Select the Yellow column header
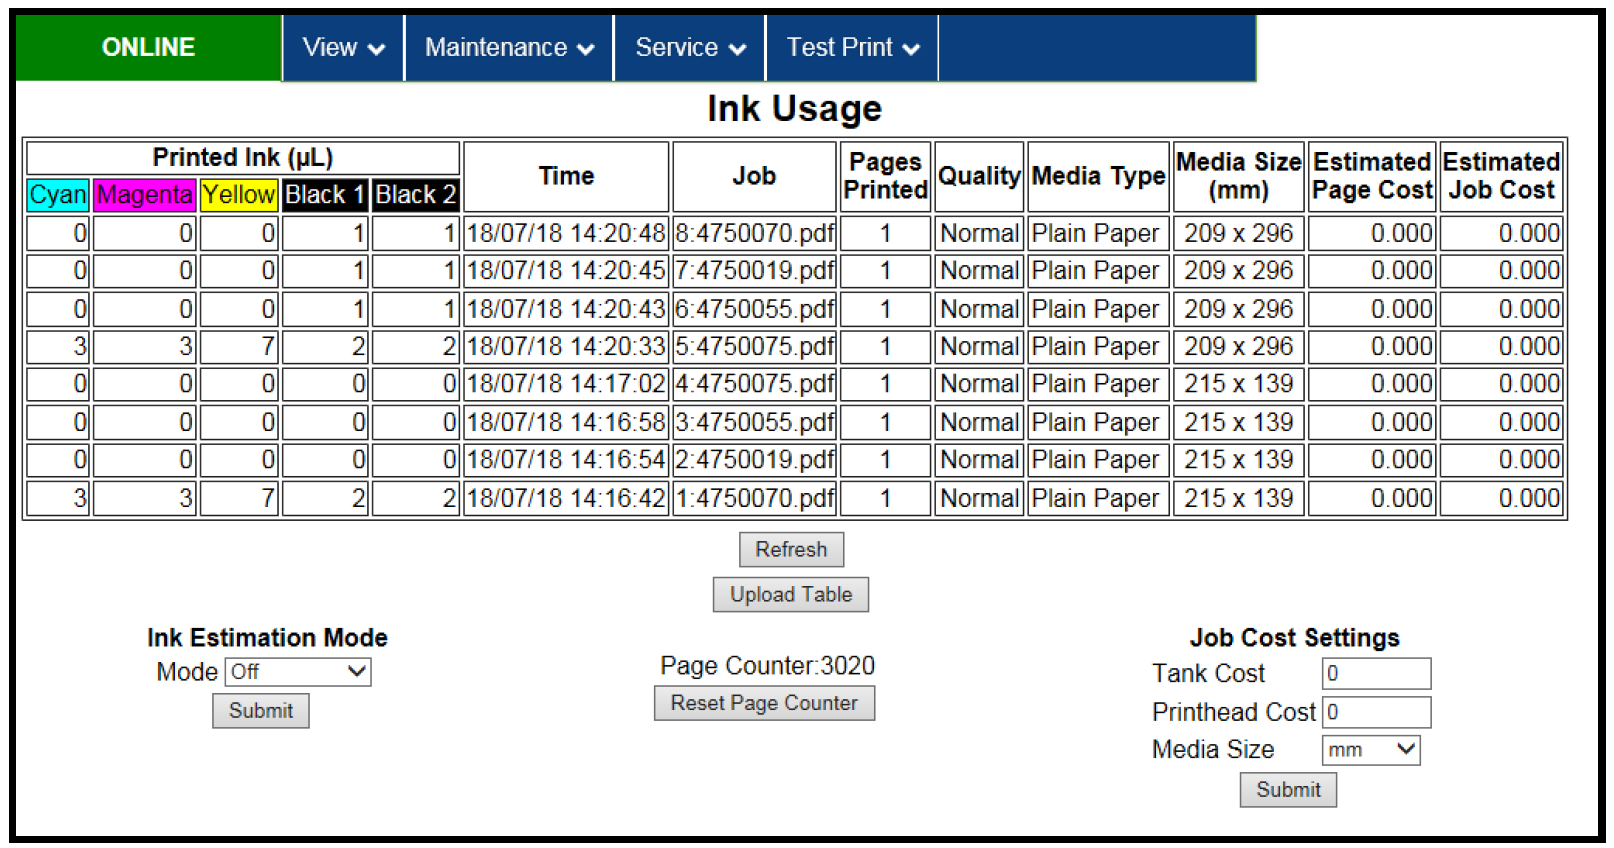 [239, 195]
